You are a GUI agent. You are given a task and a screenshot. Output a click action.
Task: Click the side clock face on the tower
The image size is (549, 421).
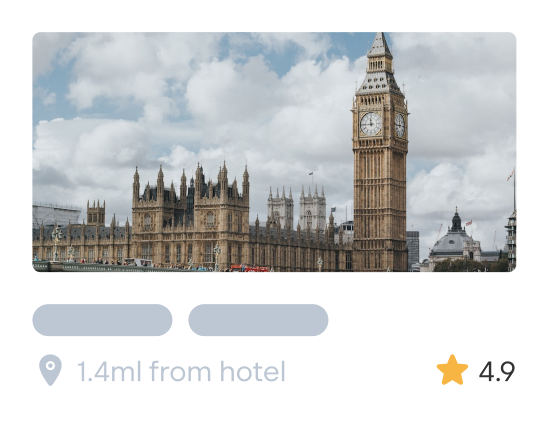[400, 125]
